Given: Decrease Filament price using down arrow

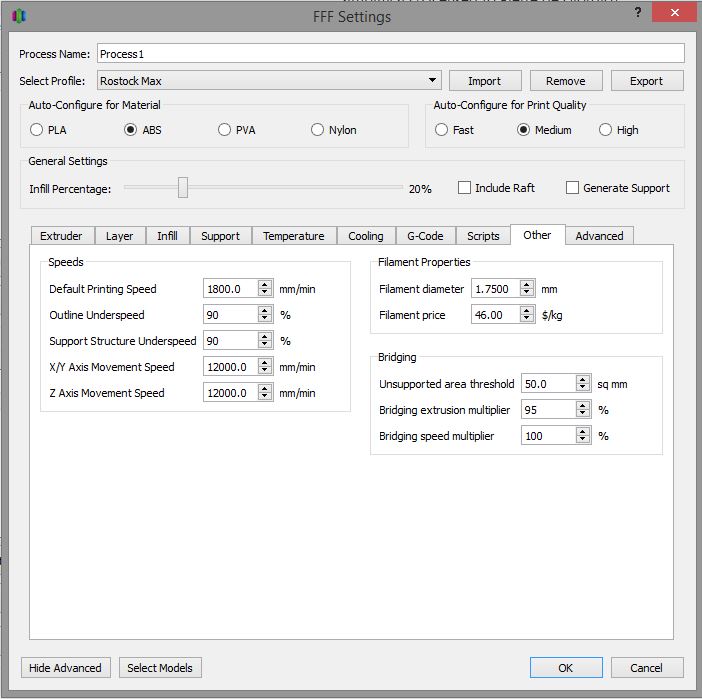Looking at the screenshot, I should coord(527,319).
